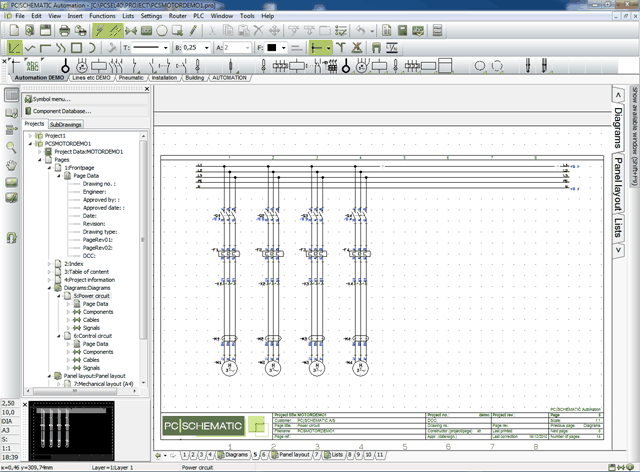Click the previous page arrow icon
The image size is (640, 472).
coord(158,455)
